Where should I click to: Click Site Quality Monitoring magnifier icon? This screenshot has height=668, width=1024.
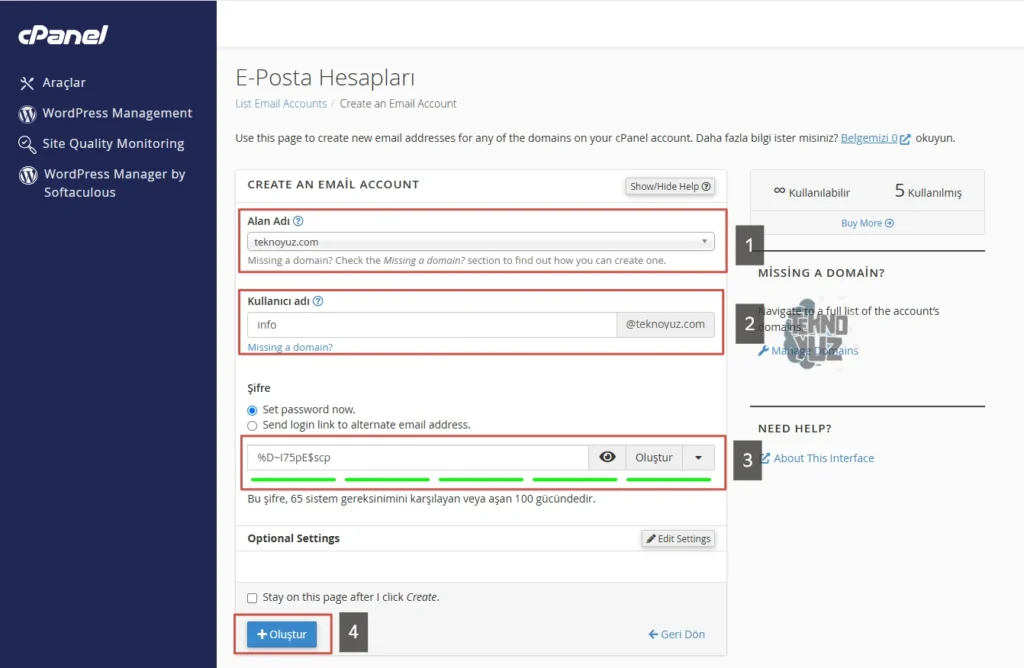click(x=27, y=144)
